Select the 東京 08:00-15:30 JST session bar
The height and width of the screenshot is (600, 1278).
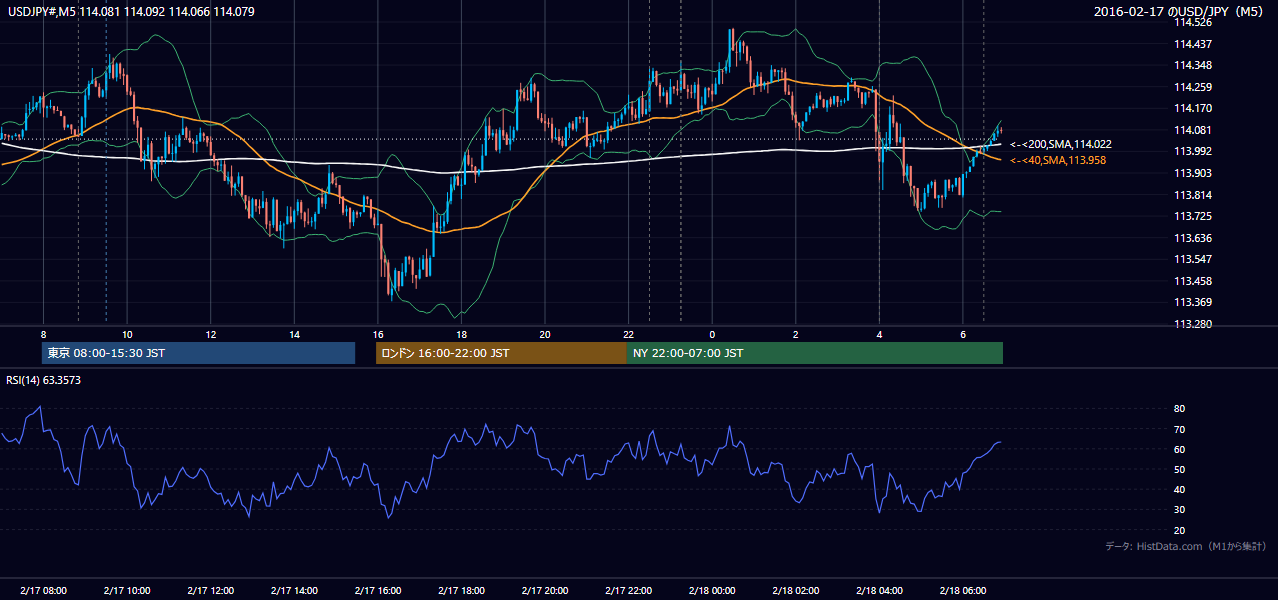click(199, 353)
